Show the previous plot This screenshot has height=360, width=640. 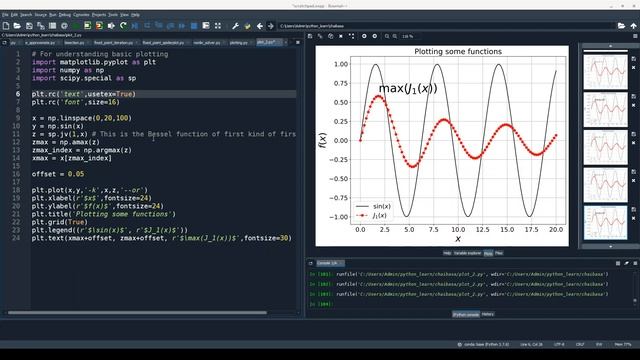(x=364, y=36)
